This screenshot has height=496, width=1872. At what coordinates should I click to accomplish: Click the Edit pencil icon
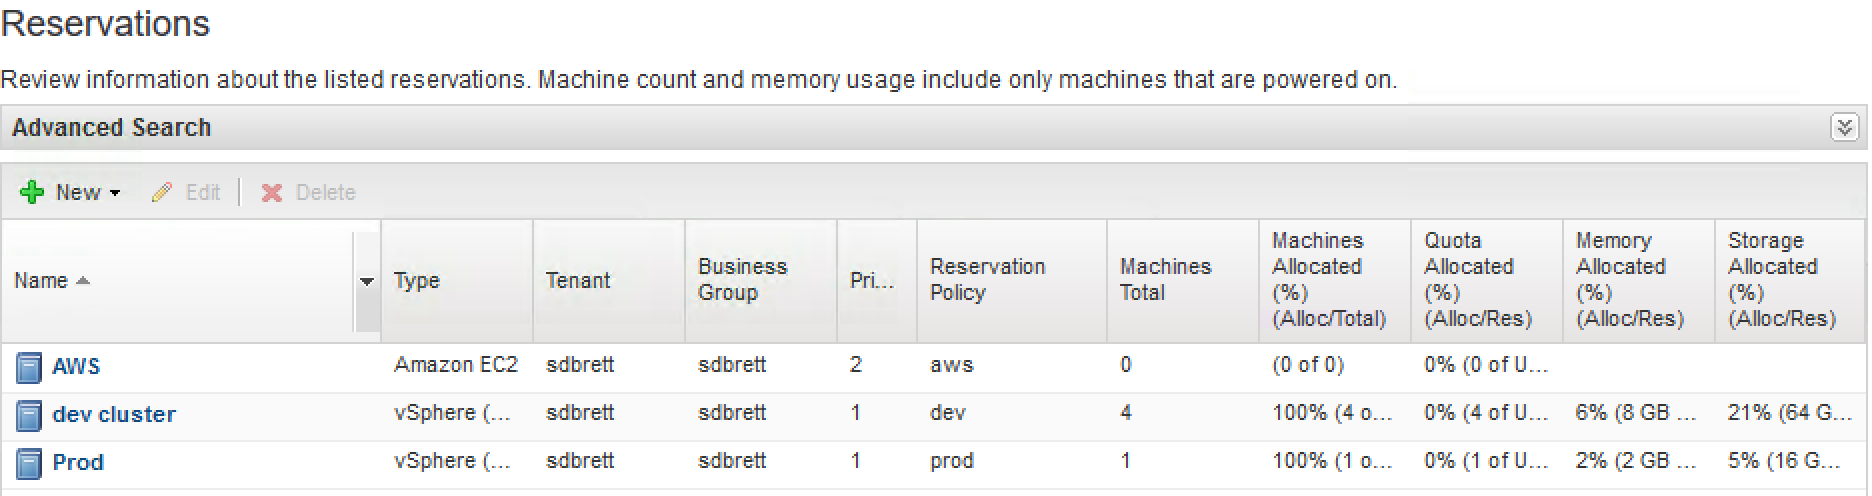(162, 192)
